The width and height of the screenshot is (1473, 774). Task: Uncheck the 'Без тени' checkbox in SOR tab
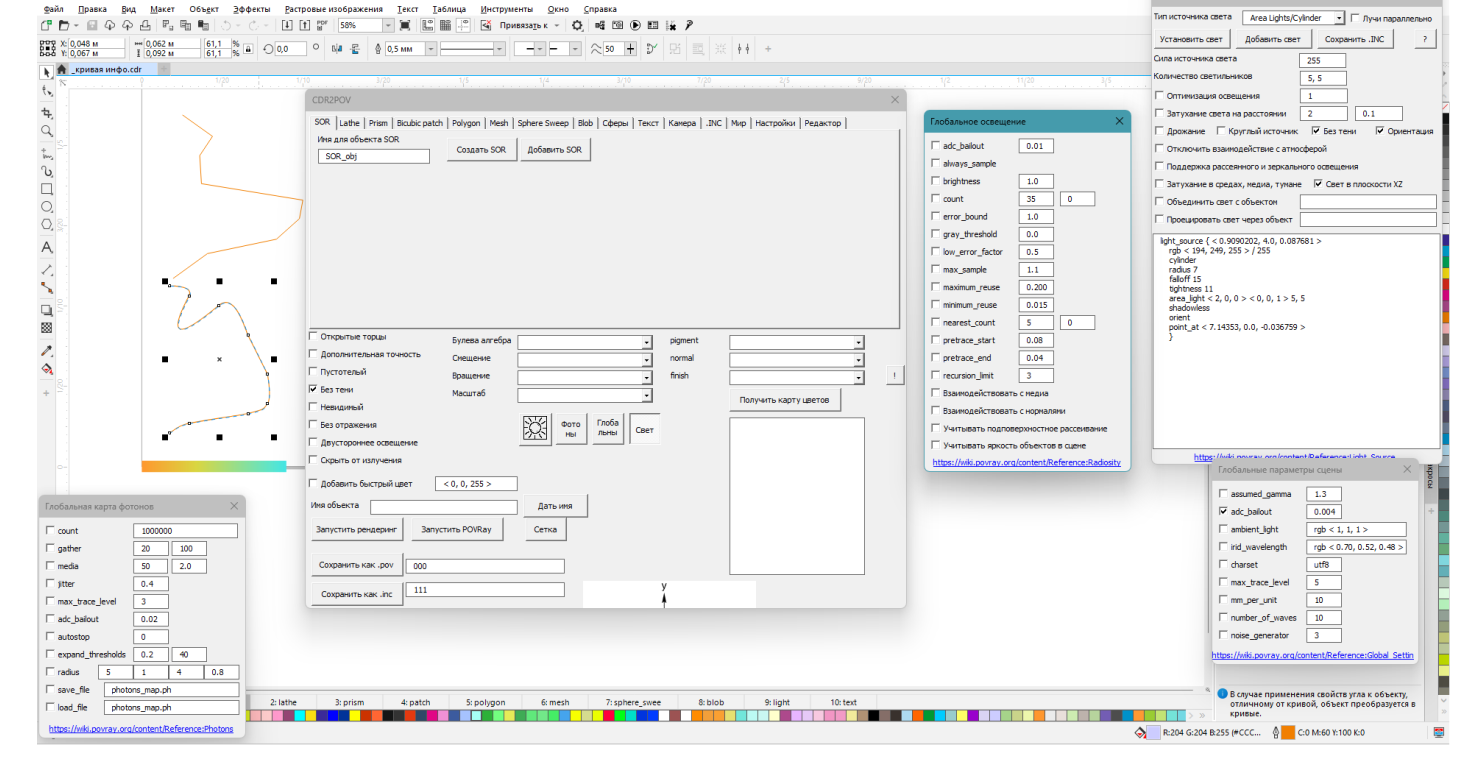[314, 390]
